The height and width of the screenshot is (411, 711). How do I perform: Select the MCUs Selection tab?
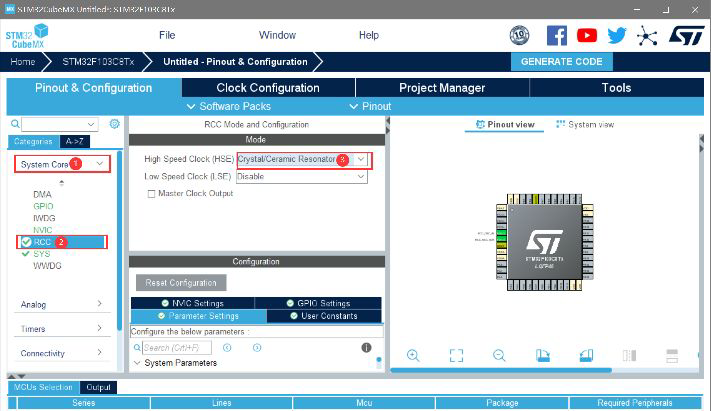point(44,387)
